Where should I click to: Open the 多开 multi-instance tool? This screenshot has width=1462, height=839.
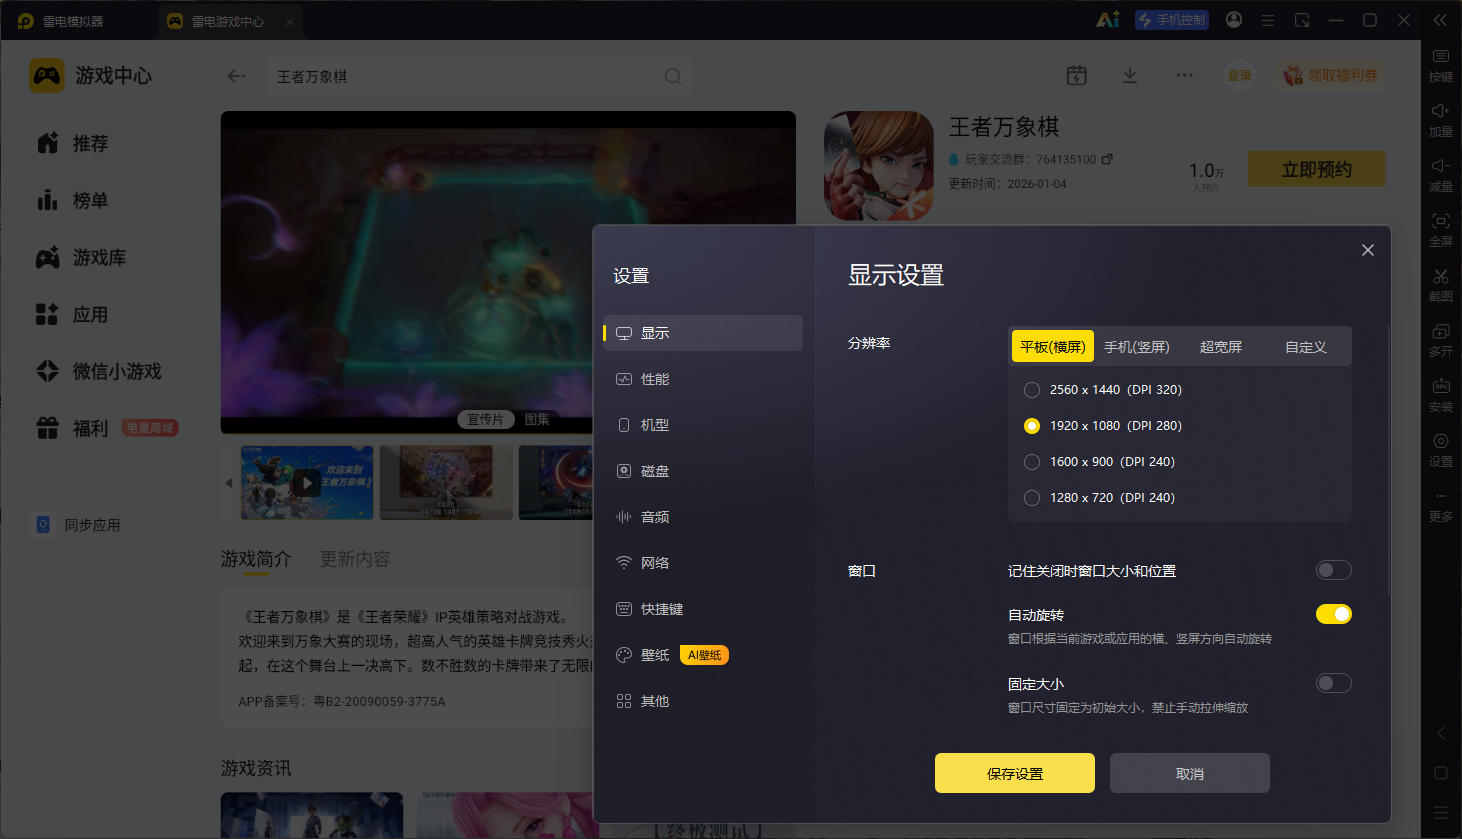(1441, 339)
